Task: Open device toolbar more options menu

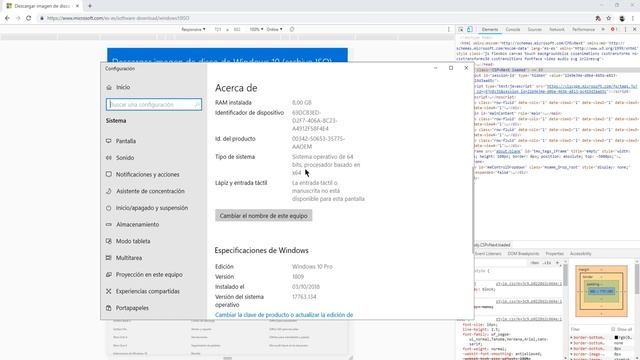Action: click(x=449, y=29)
